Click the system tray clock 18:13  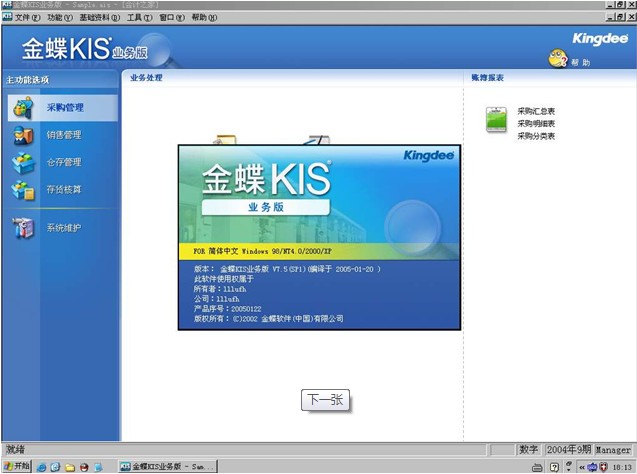[622, 467]
